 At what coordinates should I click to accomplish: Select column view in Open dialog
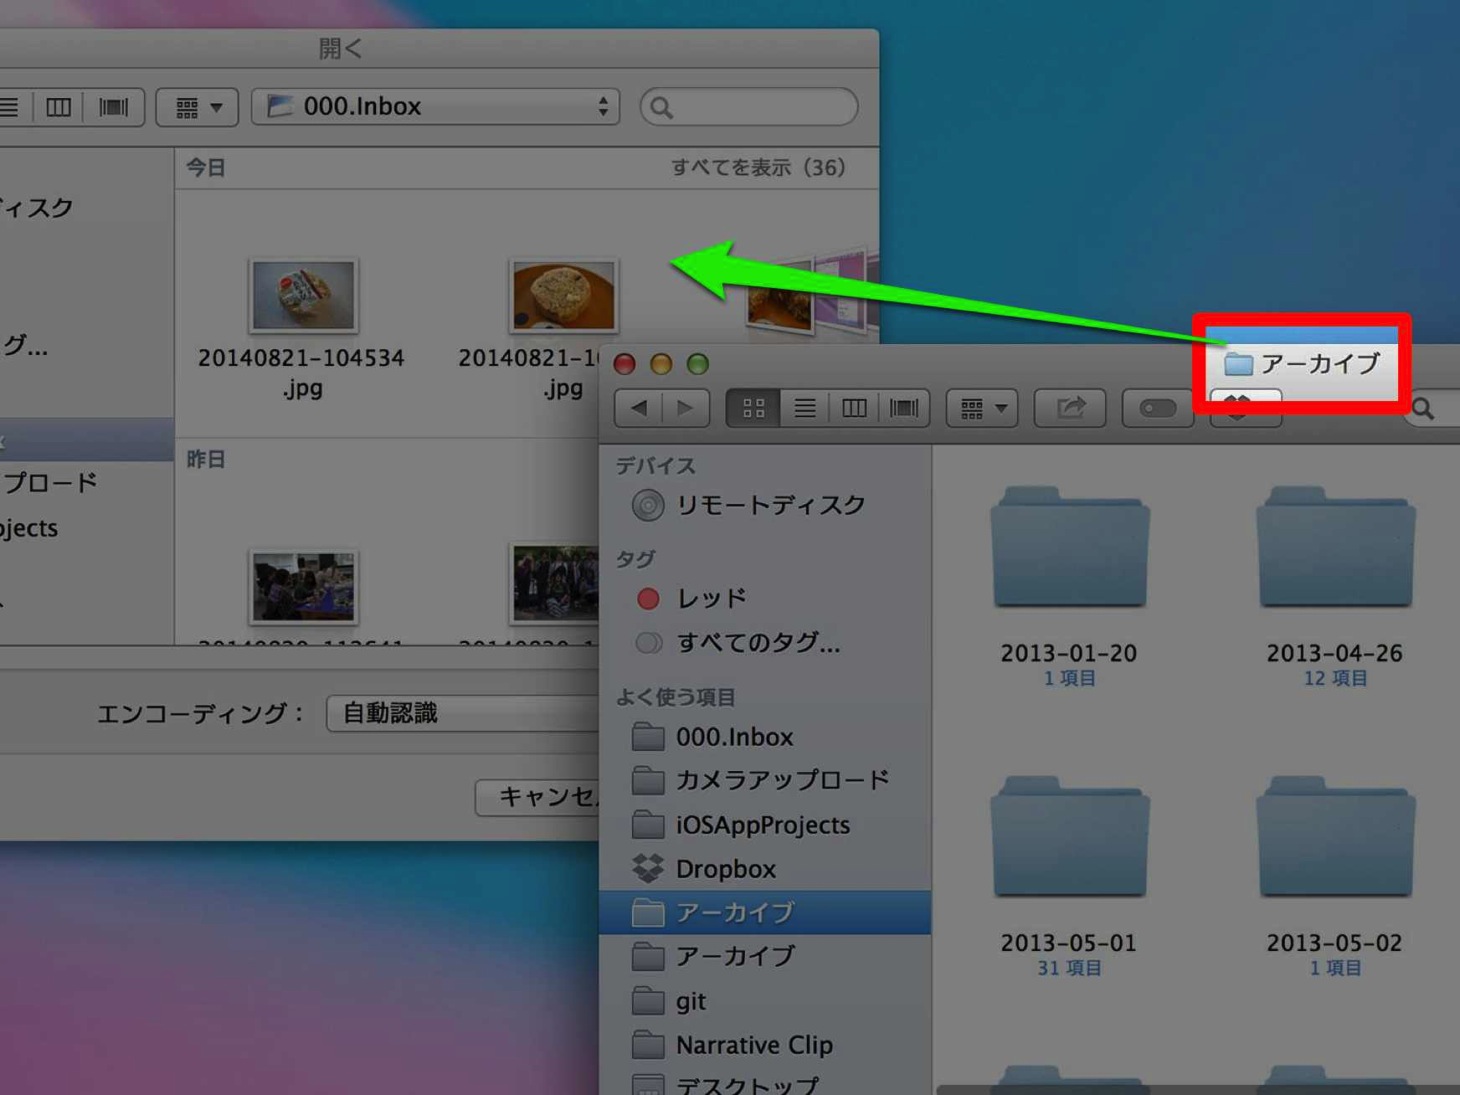59,107
